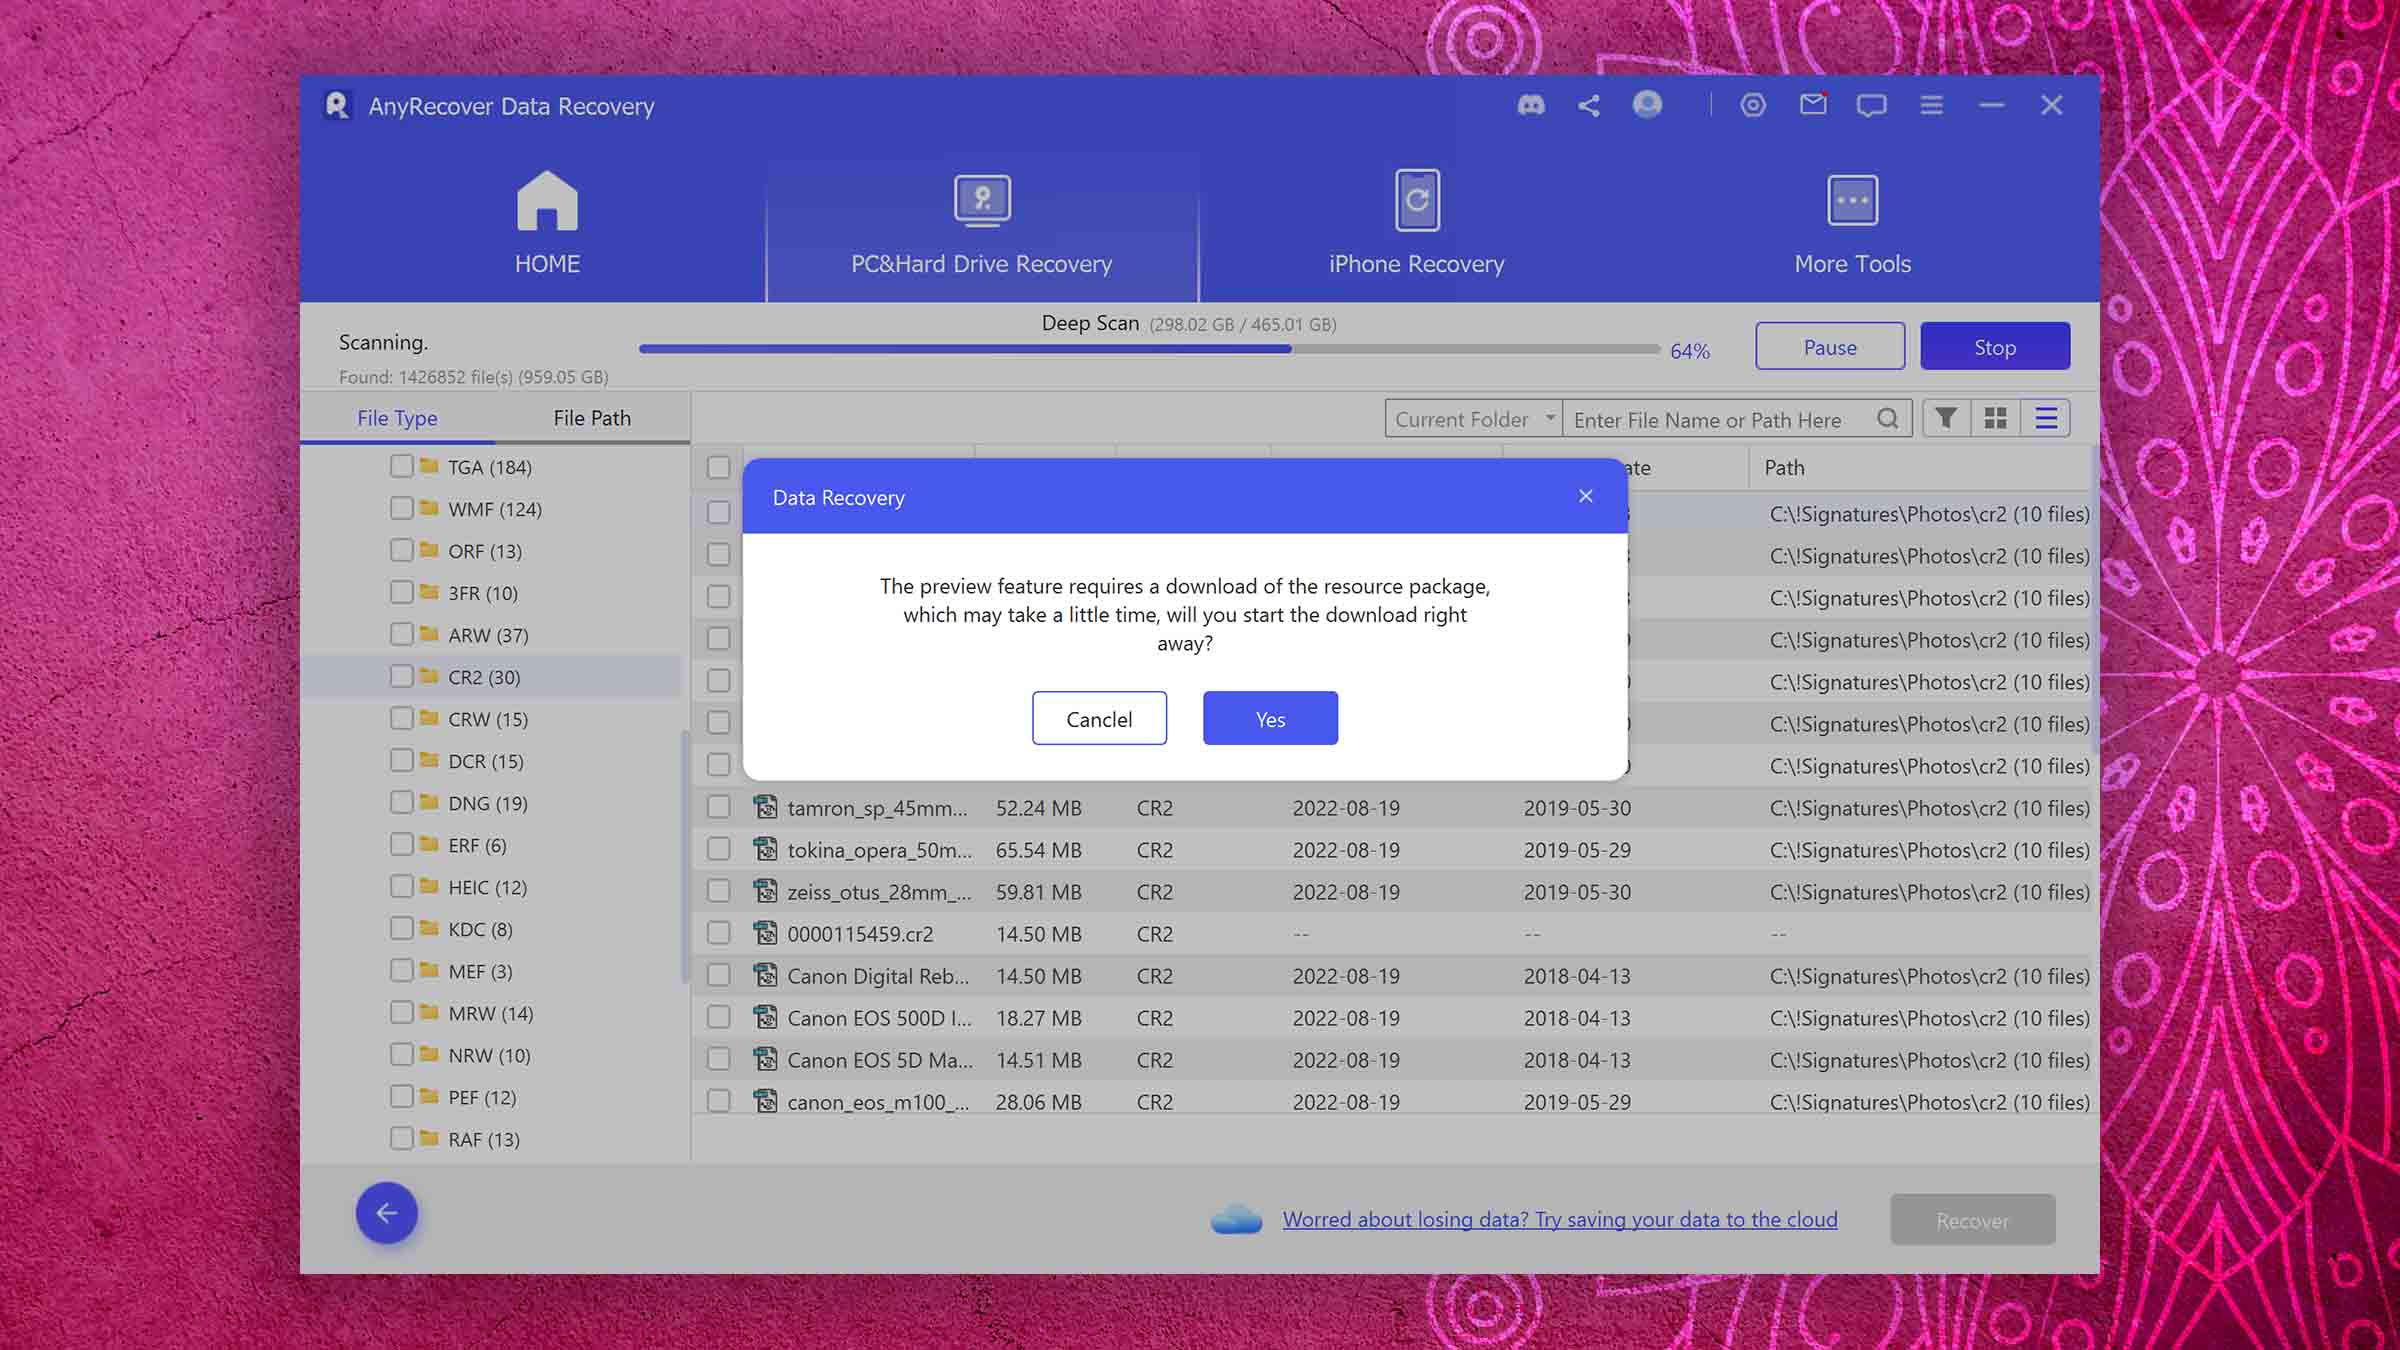
Task: Open the Discord community icon
Action: click(x=1531, y=105)
